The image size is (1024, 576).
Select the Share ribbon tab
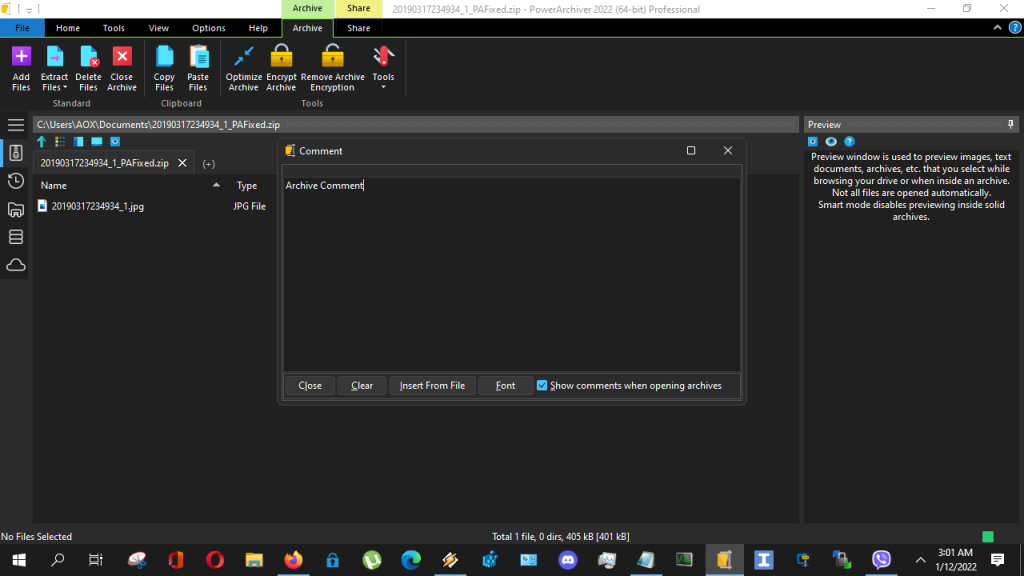click(x=359, y=28)
